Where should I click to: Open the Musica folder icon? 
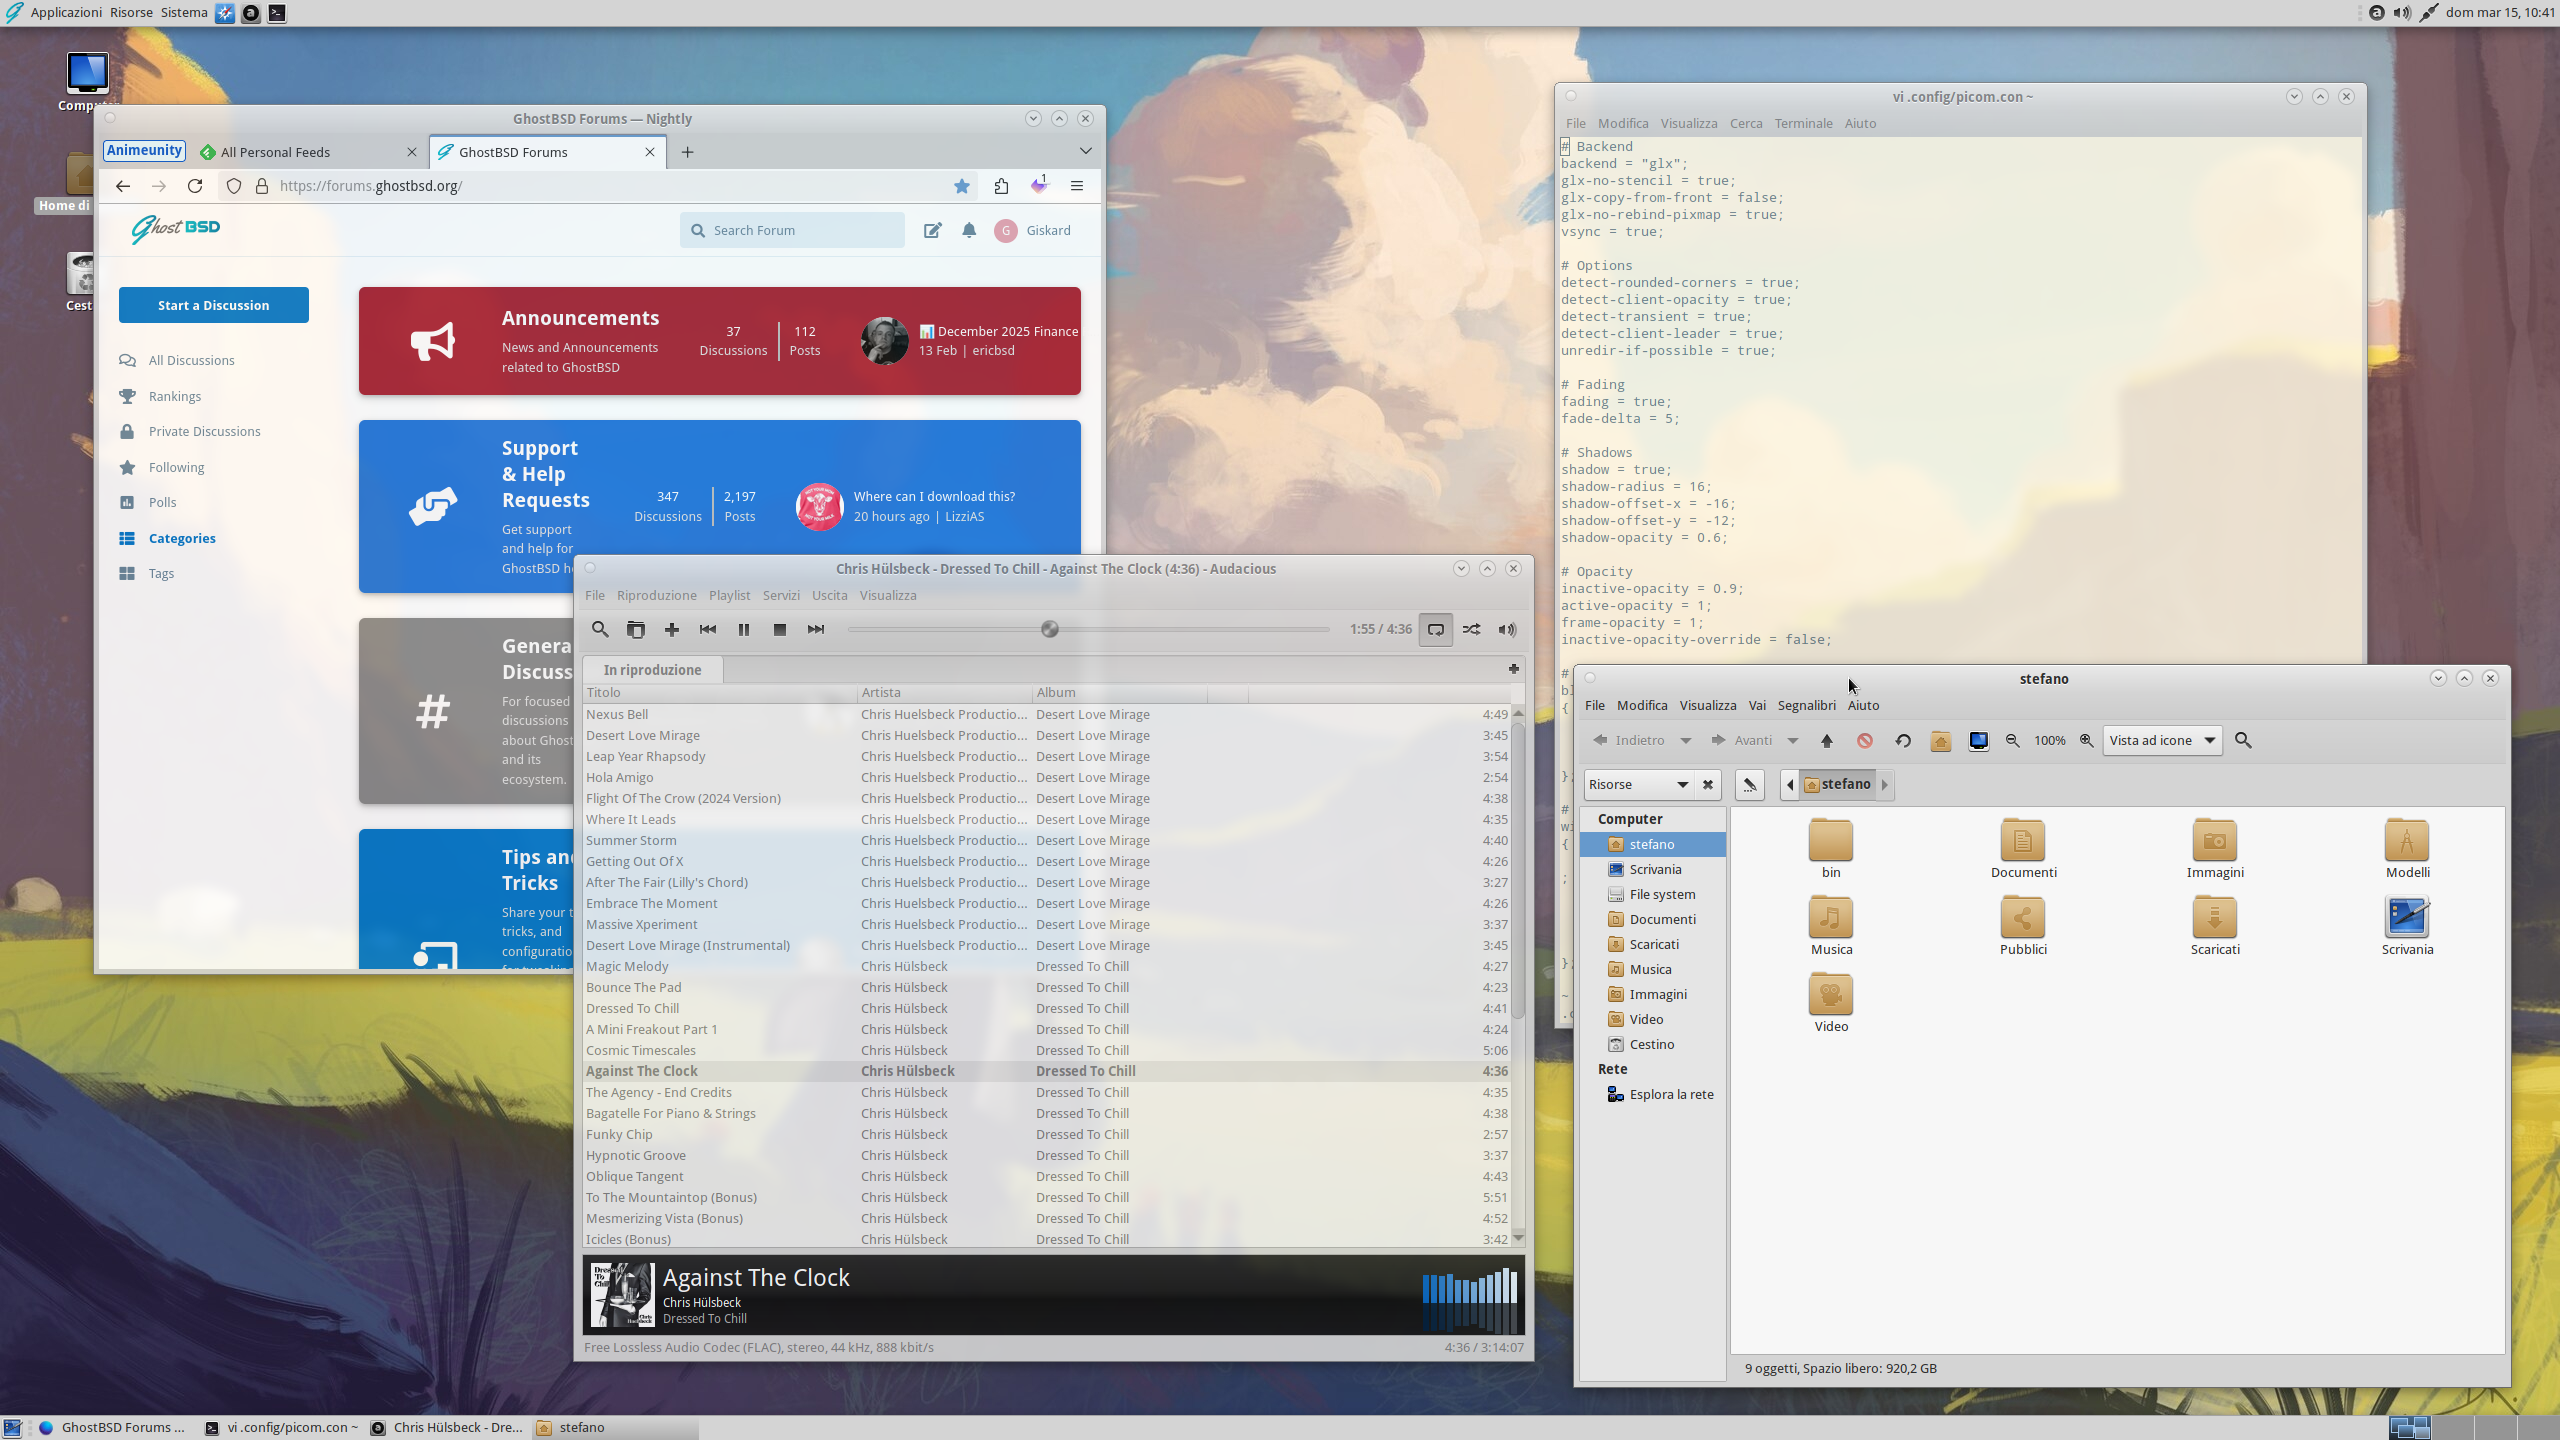click(x=1830, y=925)
